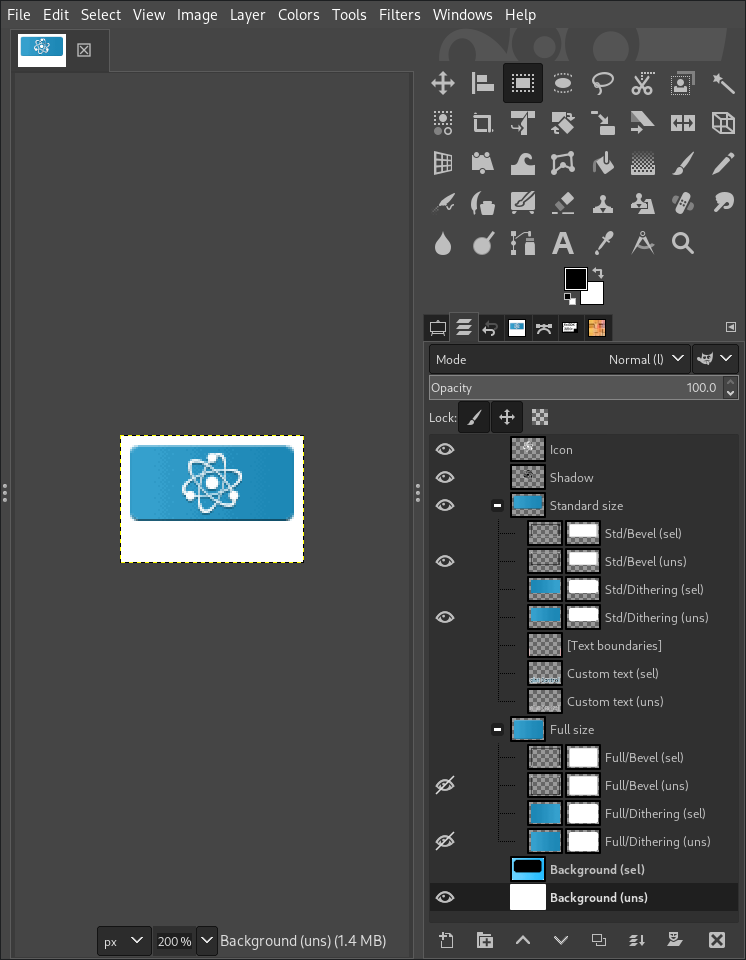Image resolution: width=746 pixels, height=960 pixels.
Task: Open the Filters menu
Action: (399, 15)
